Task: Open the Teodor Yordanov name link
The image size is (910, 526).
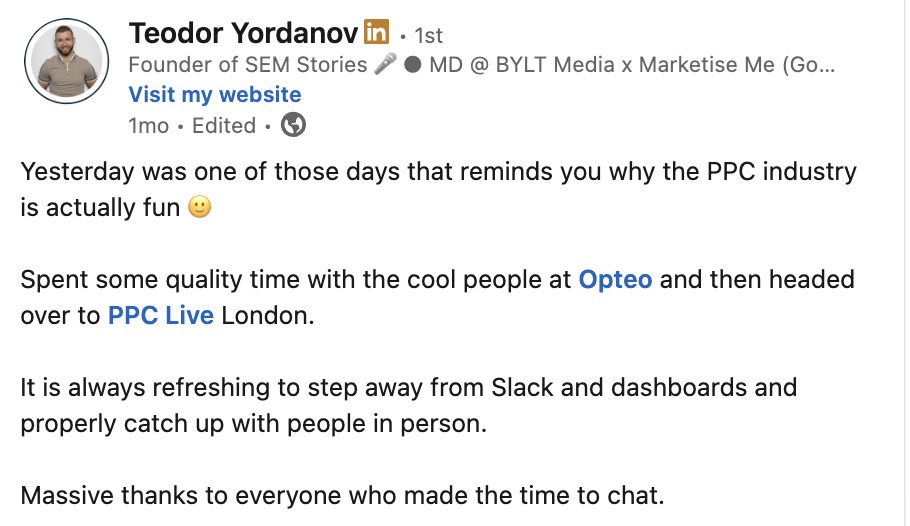Action: [243, 33]
